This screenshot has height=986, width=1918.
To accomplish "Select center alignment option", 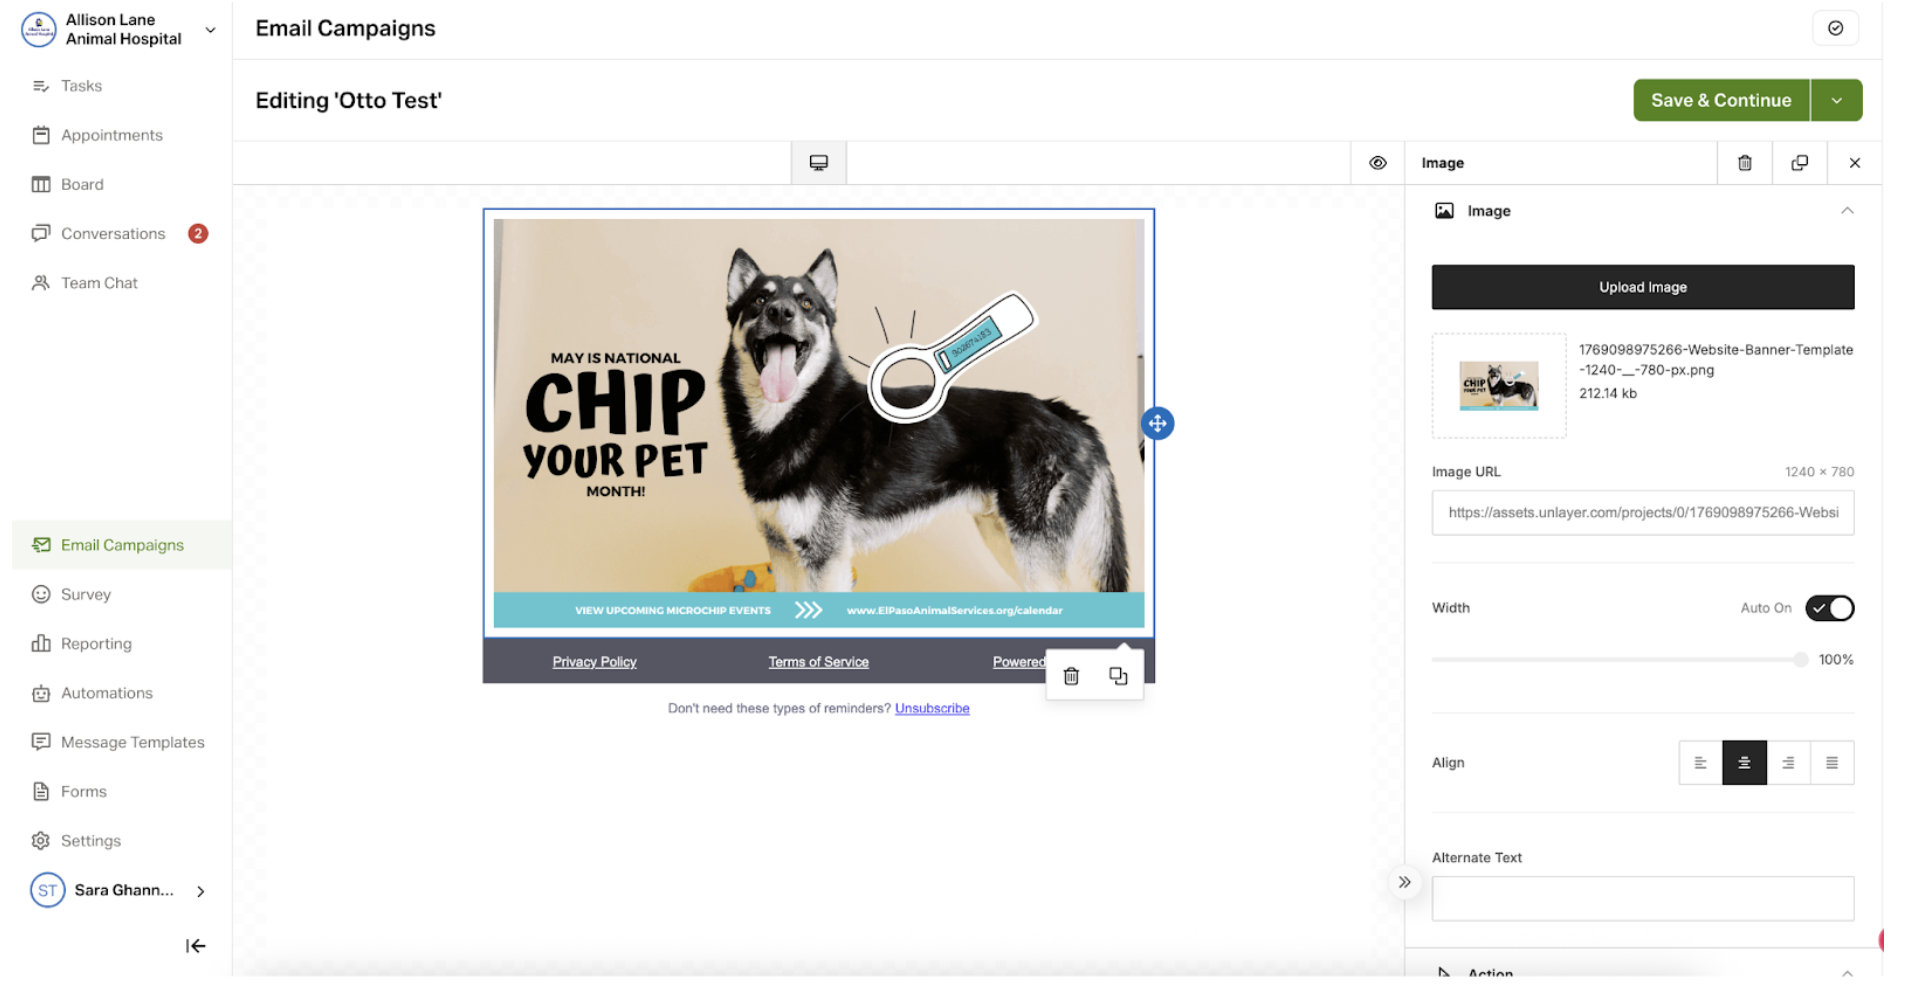I will coord(1744,763).
